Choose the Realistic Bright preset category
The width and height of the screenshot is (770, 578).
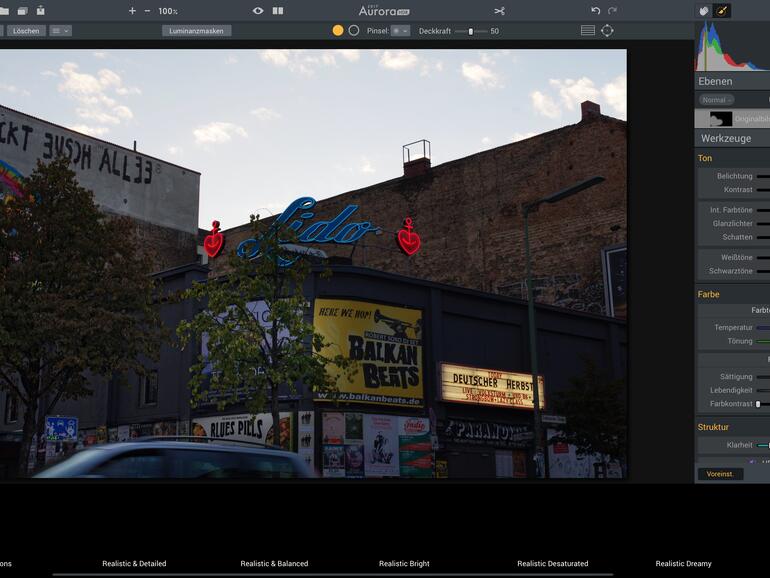pyautogui.click(x=404, y=564)
